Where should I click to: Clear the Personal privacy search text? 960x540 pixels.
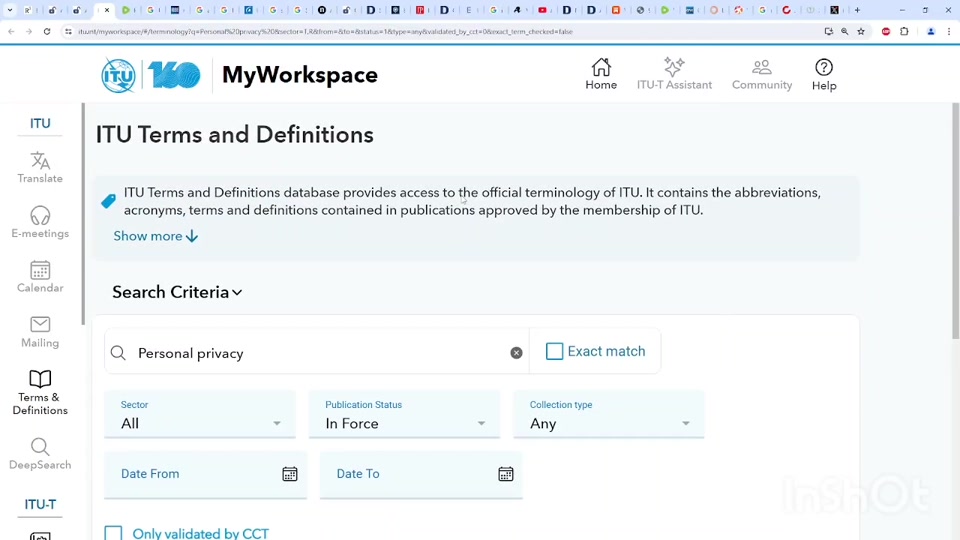[x=516, y=353]
